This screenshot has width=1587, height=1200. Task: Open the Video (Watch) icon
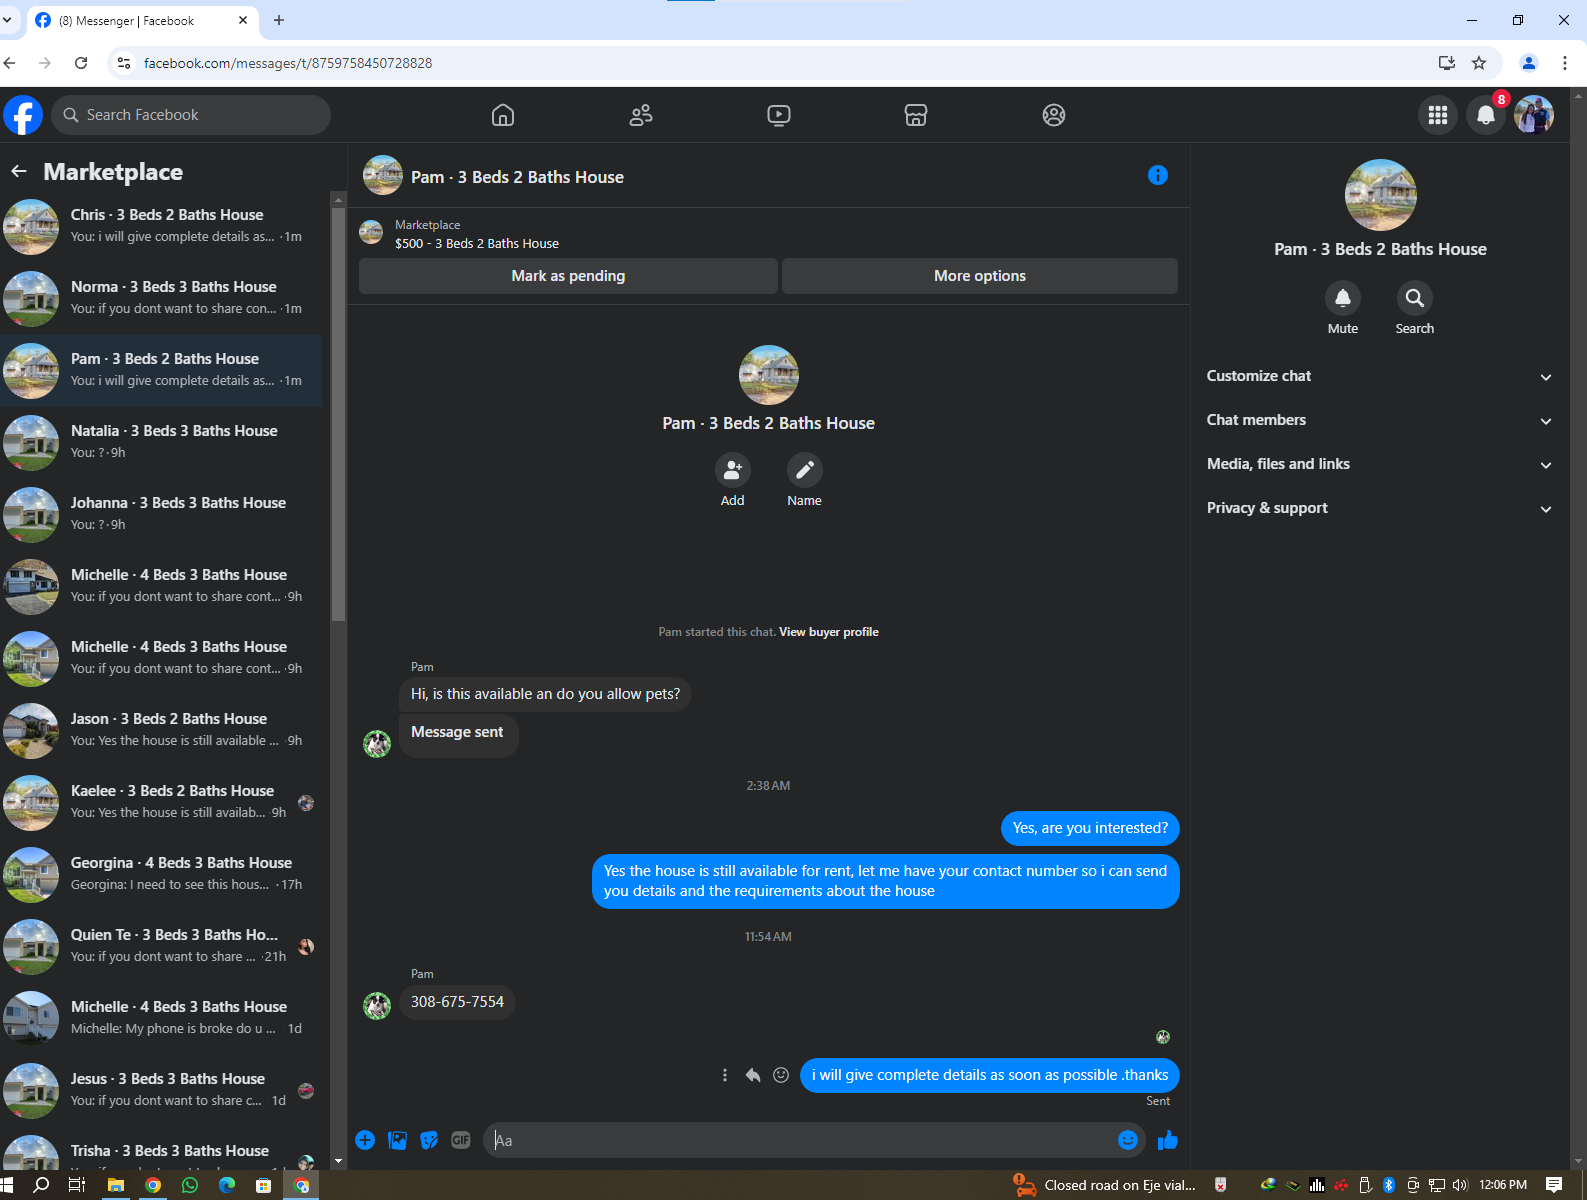pos(779,115)
